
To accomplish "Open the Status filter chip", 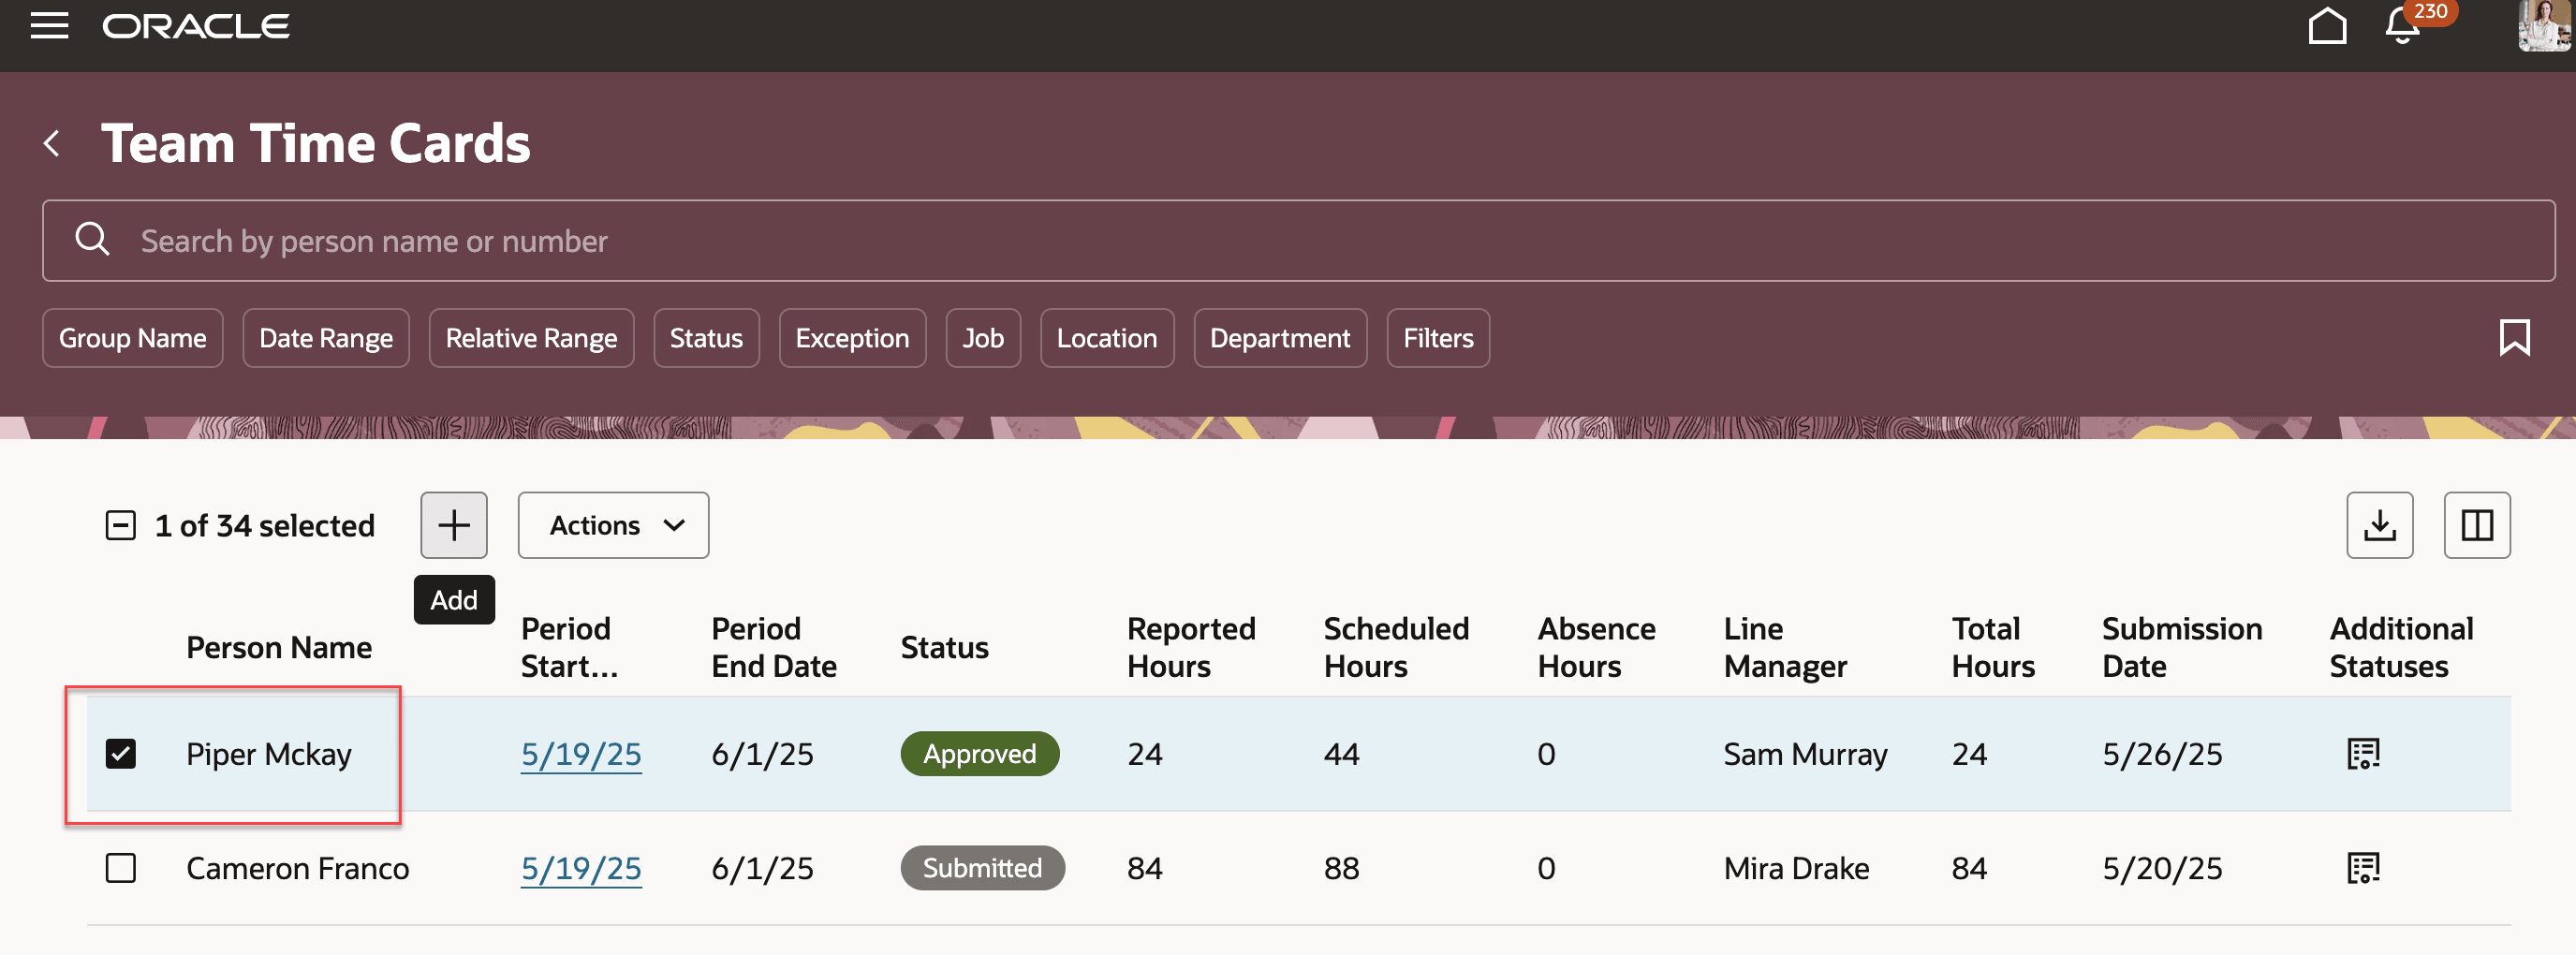I will pyautogui.click(x=706, y=338).
